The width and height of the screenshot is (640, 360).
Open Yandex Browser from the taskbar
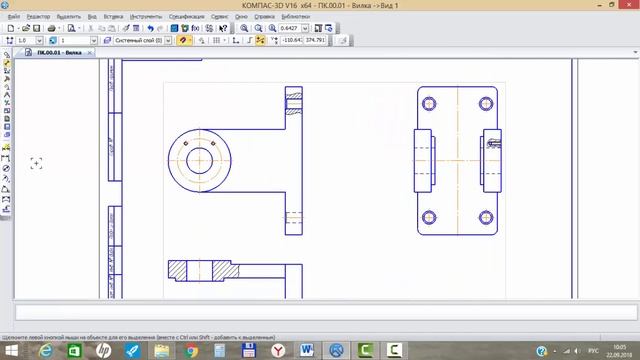tap(278, 351)
